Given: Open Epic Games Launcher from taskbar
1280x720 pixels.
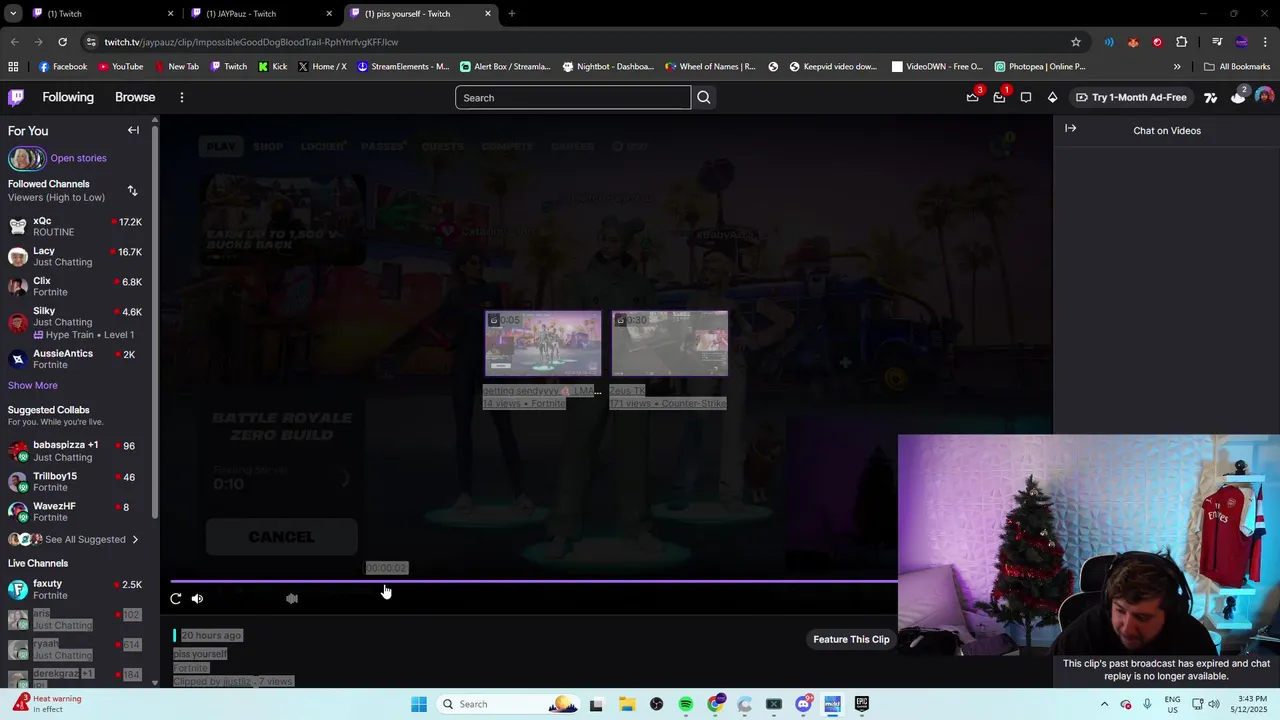Looking at the screenshot, I should coord(862,704).
